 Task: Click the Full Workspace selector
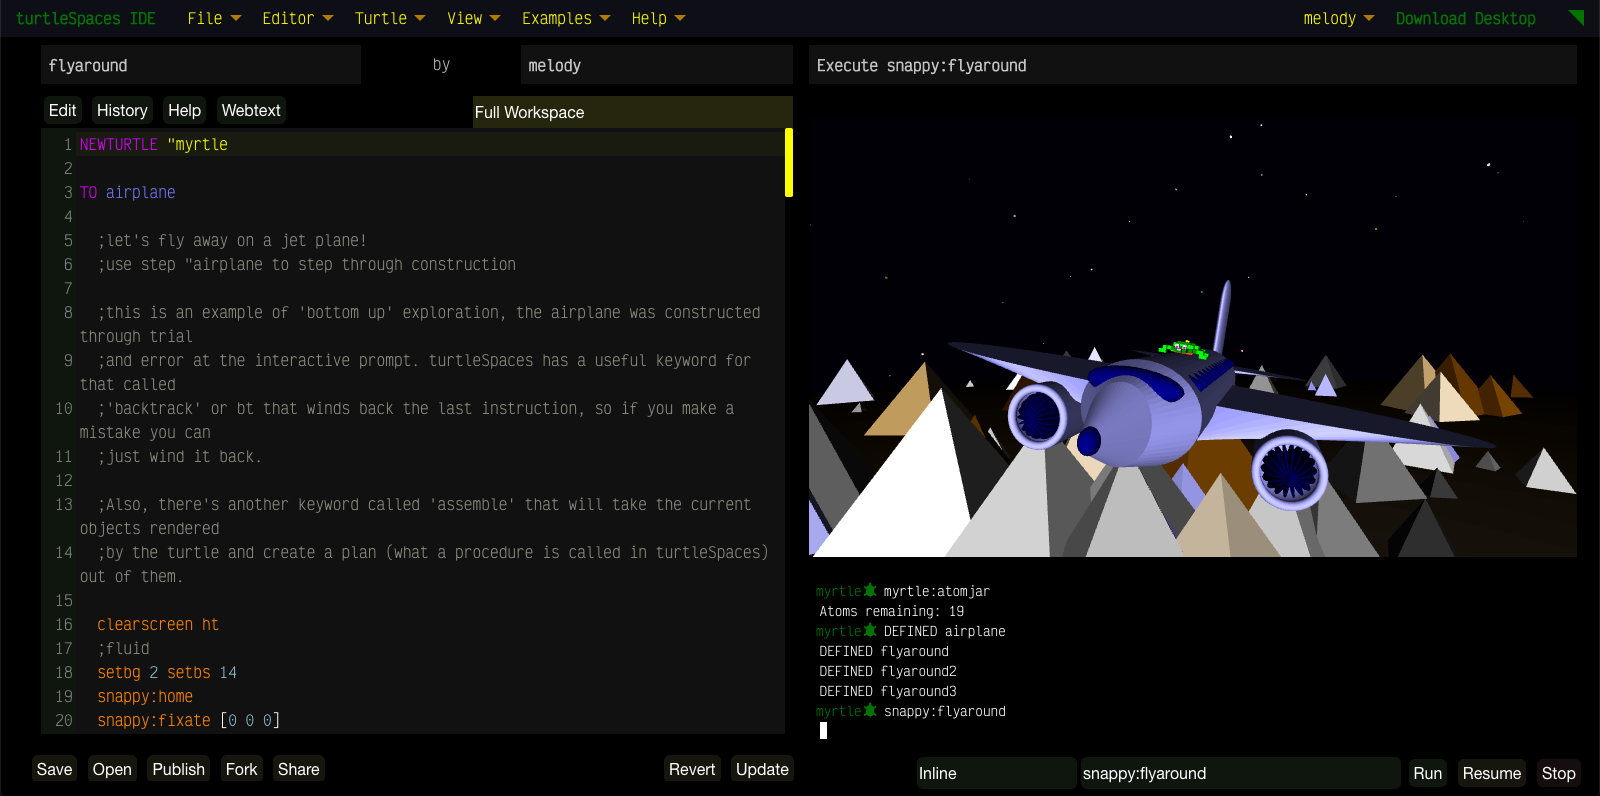pos(632,112)
